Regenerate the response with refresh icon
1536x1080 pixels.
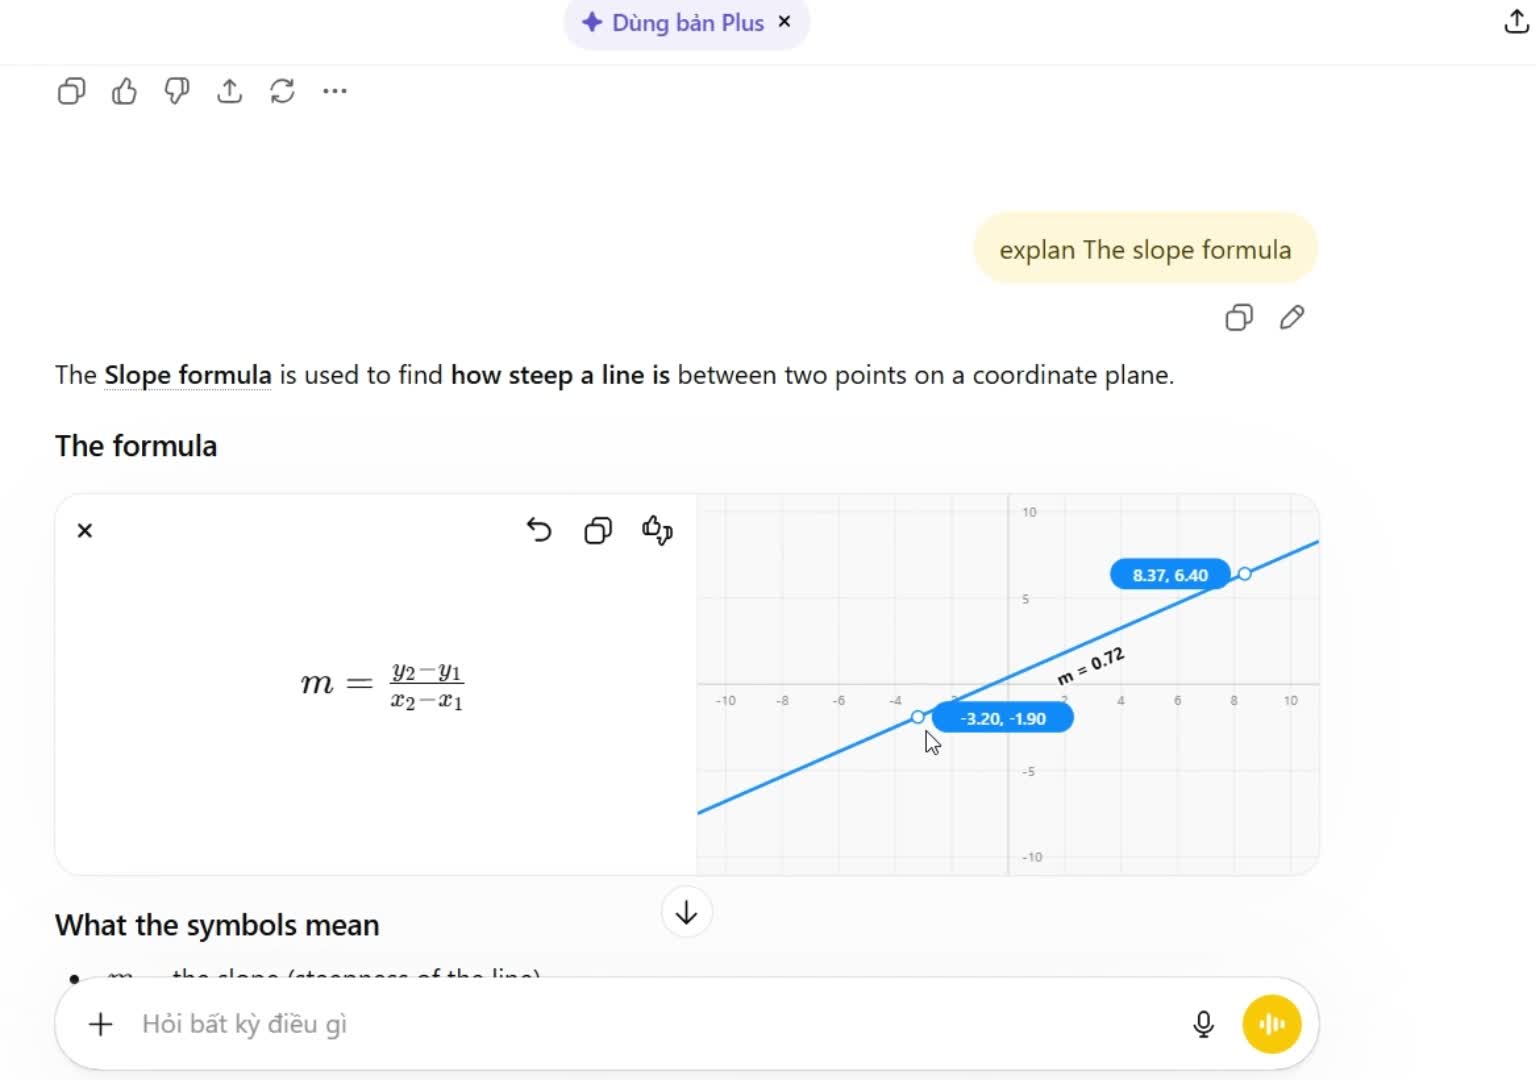tap(282, 92)
